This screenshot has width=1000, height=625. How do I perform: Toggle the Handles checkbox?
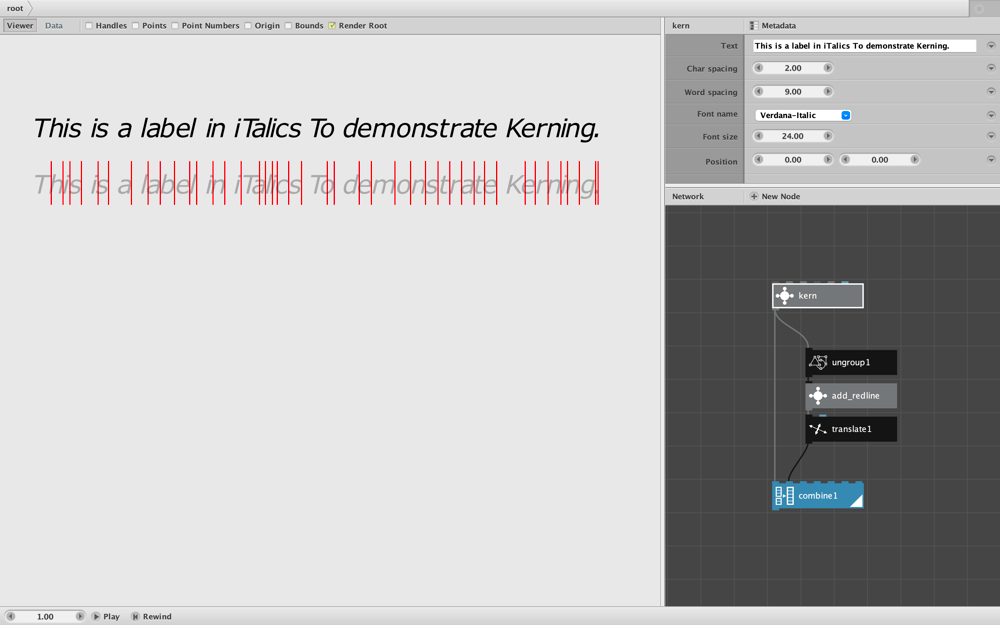click(x=89, y=26)
